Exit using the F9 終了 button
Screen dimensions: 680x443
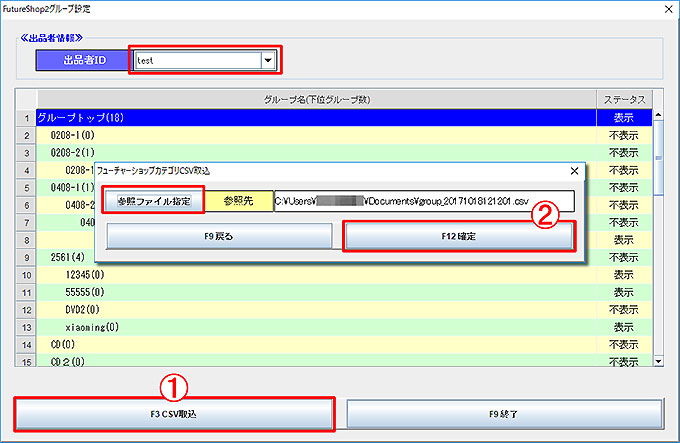click(504, 413)
